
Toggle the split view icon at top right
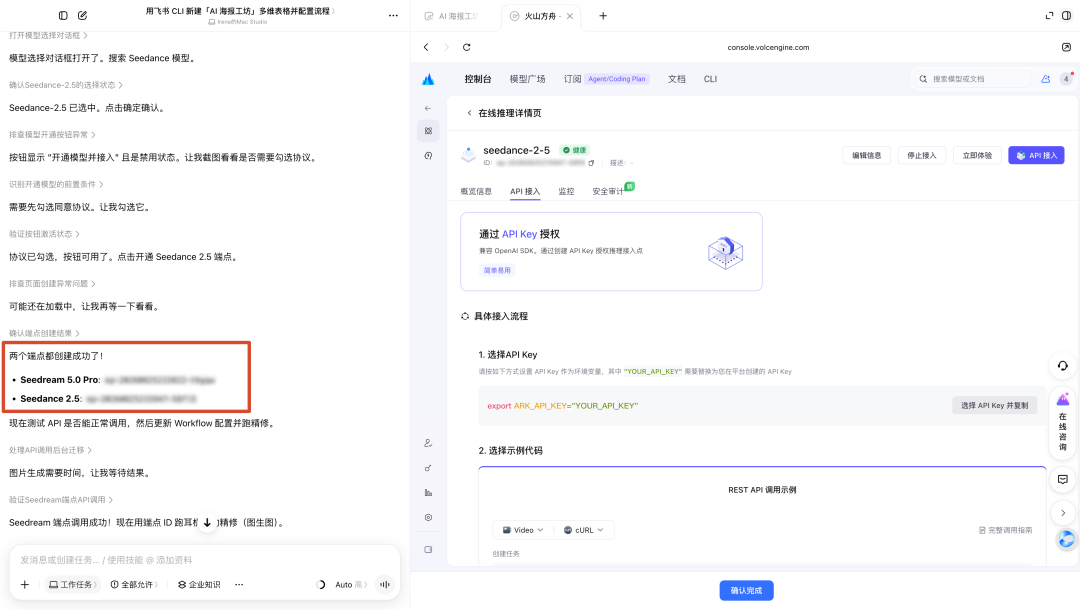coord(1066,16)
